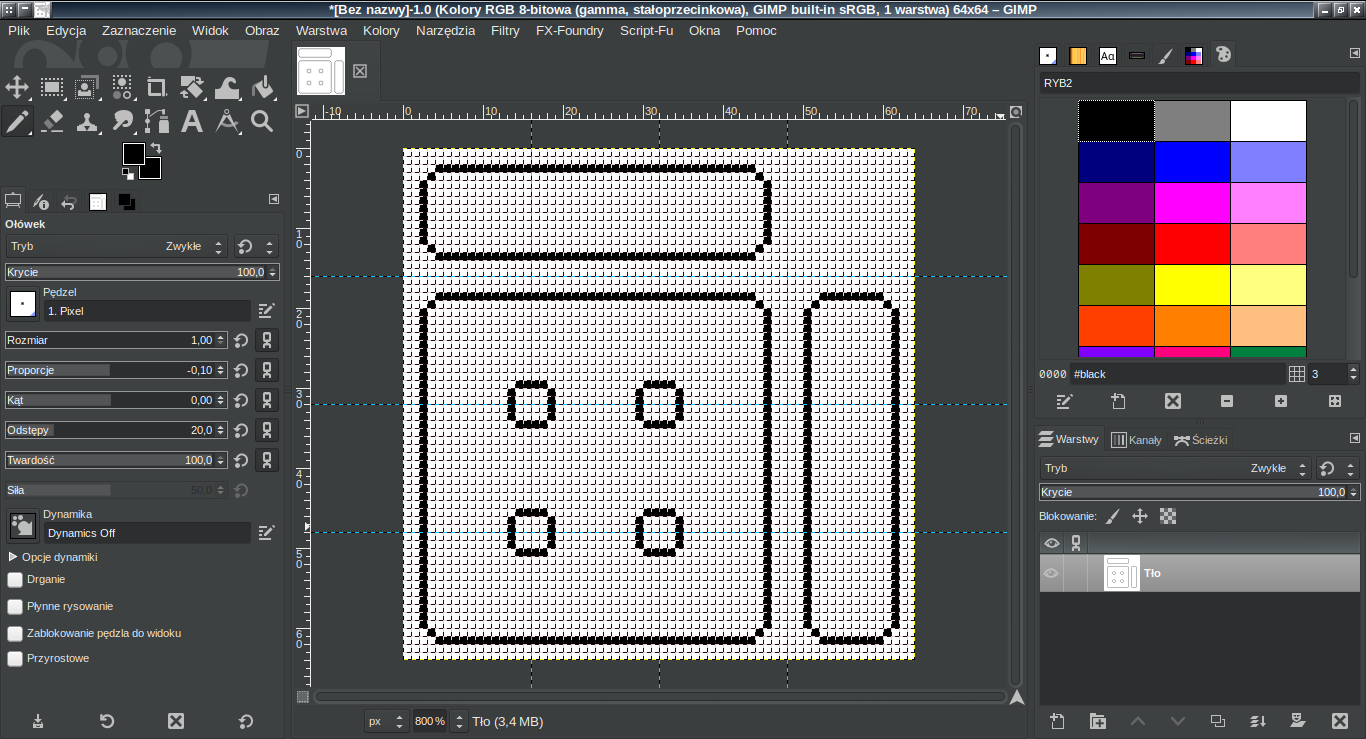Pick the pure red palette swatch
The height and width of the screenshot is (739, 1366).
click(1192, 244)
